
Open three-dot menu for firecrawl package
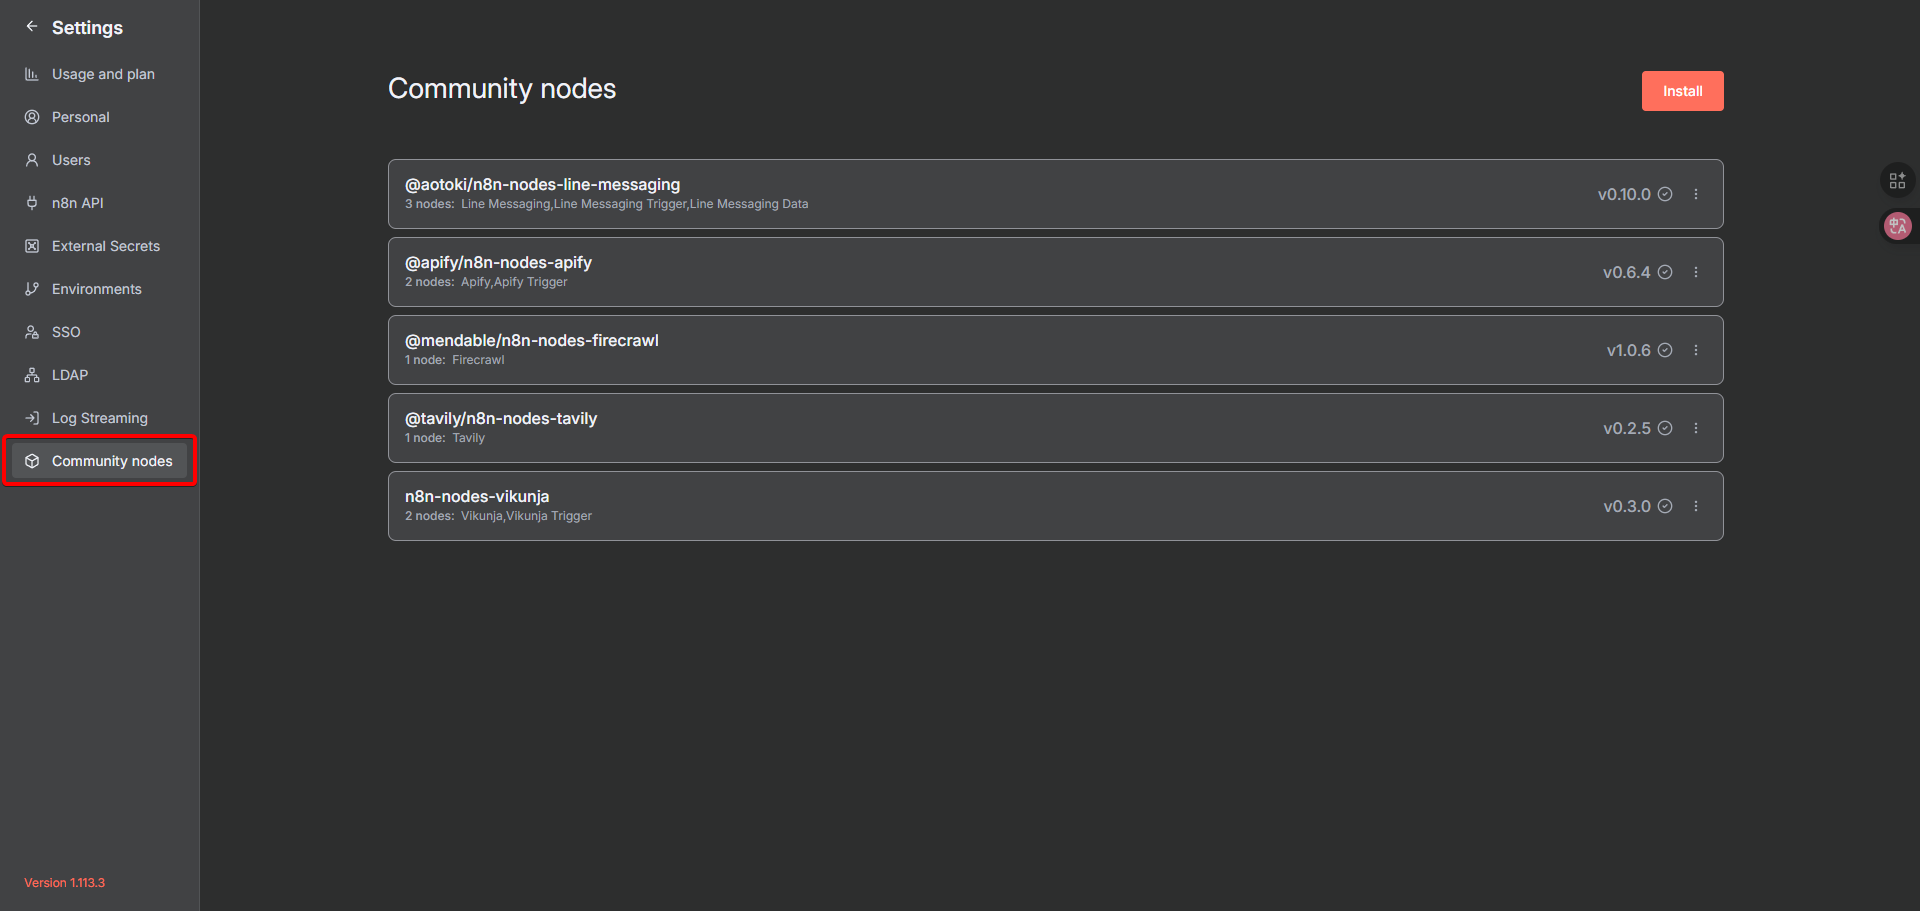[1696, 350]
